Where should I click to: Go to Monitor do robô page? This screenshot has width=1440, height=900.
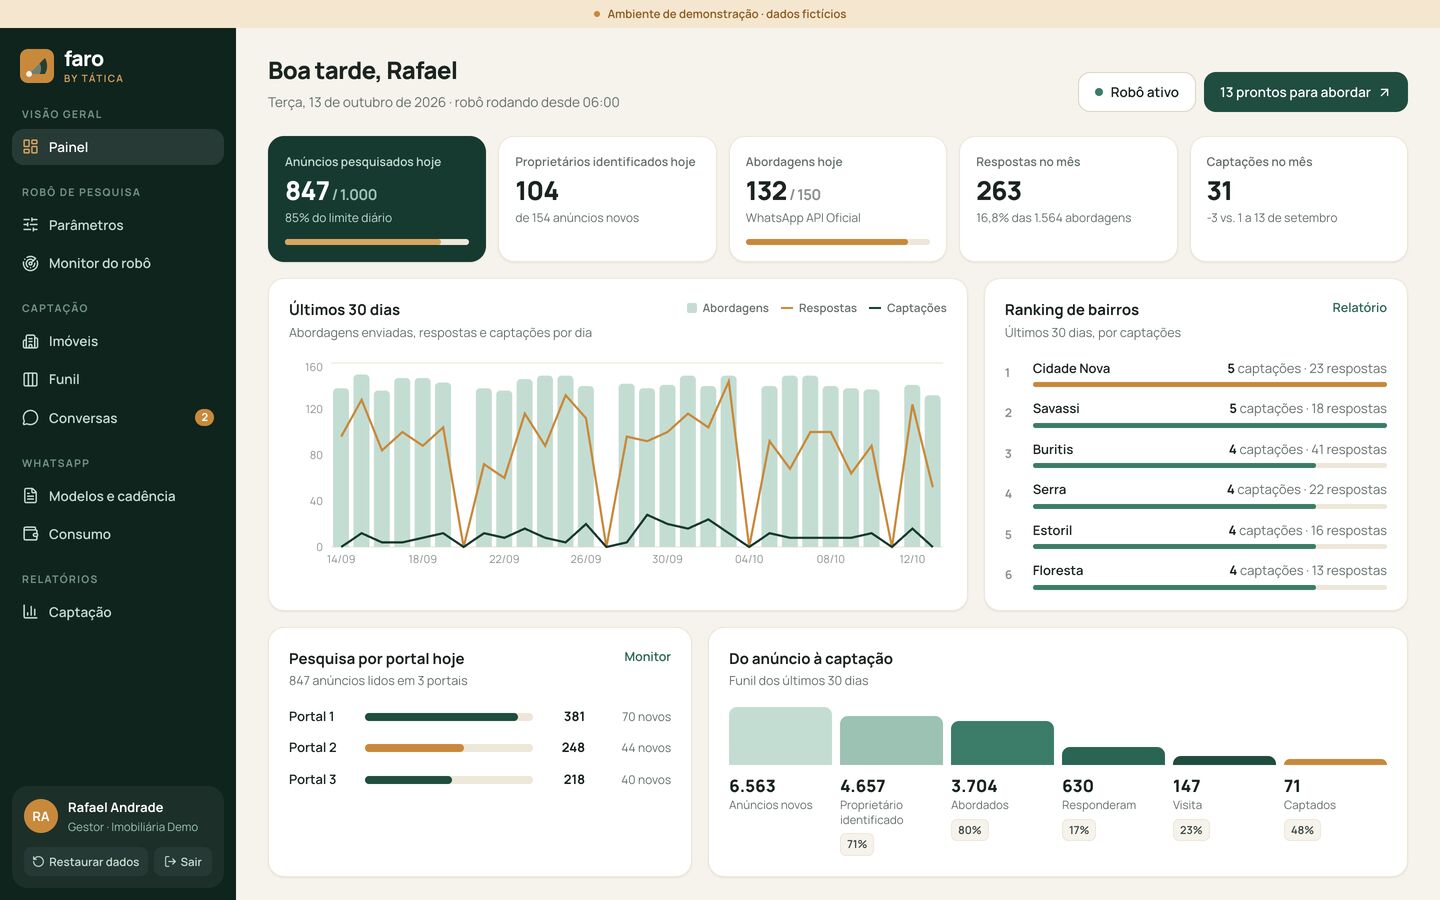tap(118, 263)
